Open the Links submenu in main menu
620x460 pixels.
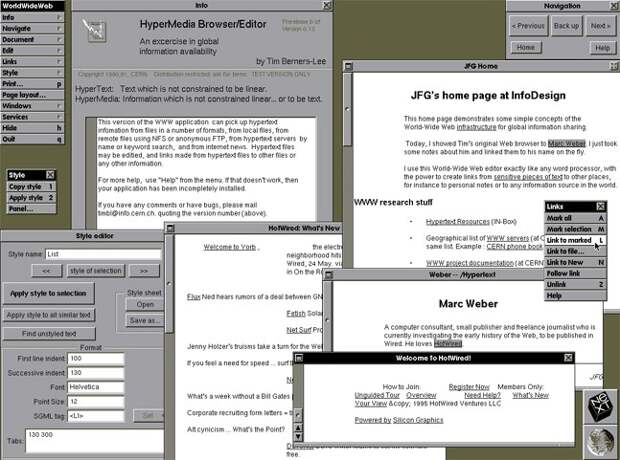tap(32, 62)
